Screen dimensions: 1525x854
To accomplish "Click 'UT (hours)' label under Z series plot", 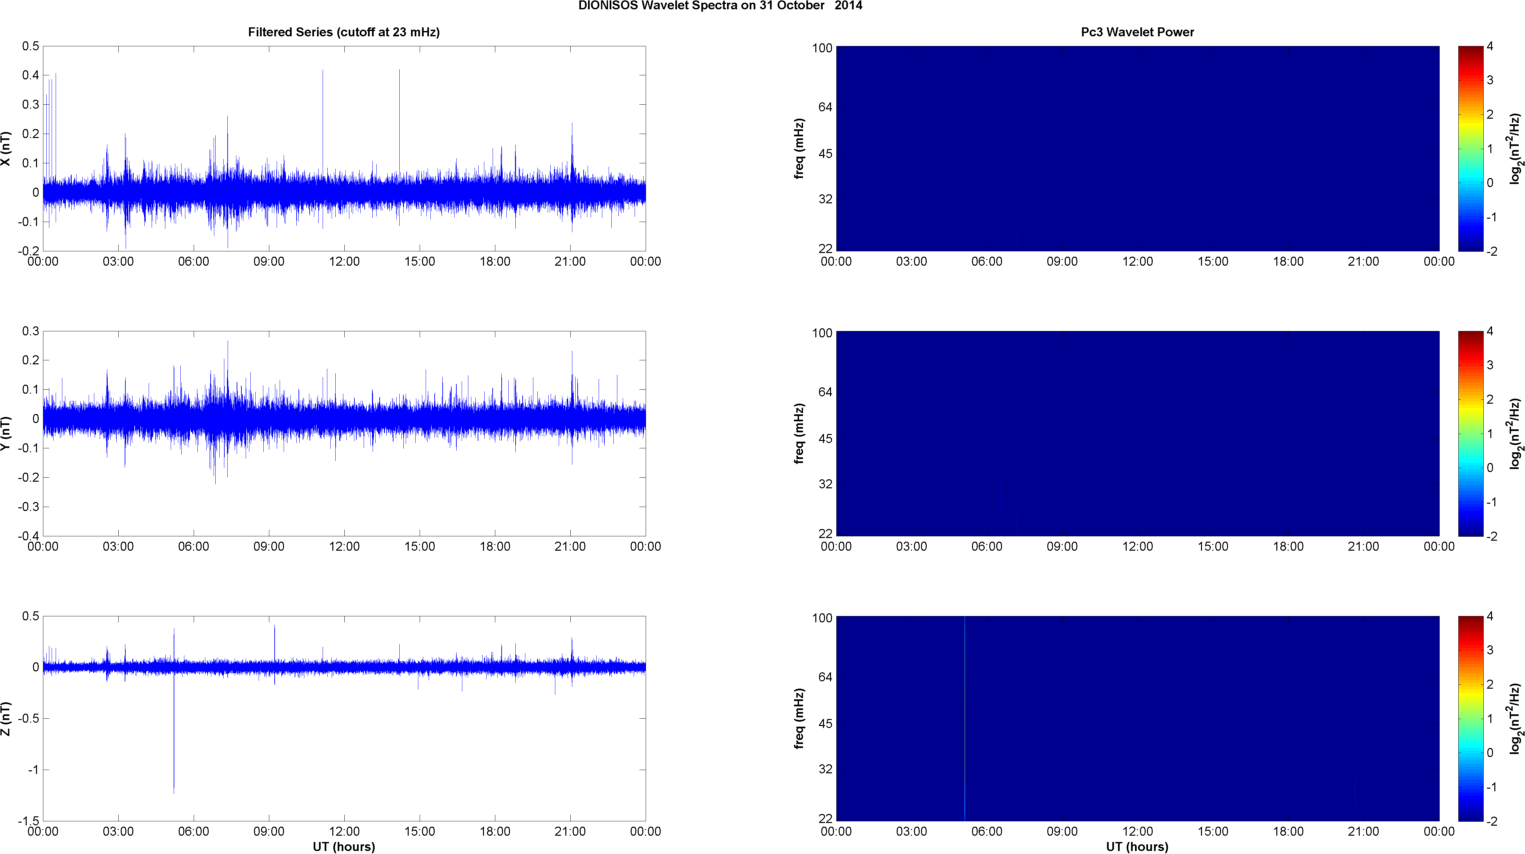I will (344, 847).
